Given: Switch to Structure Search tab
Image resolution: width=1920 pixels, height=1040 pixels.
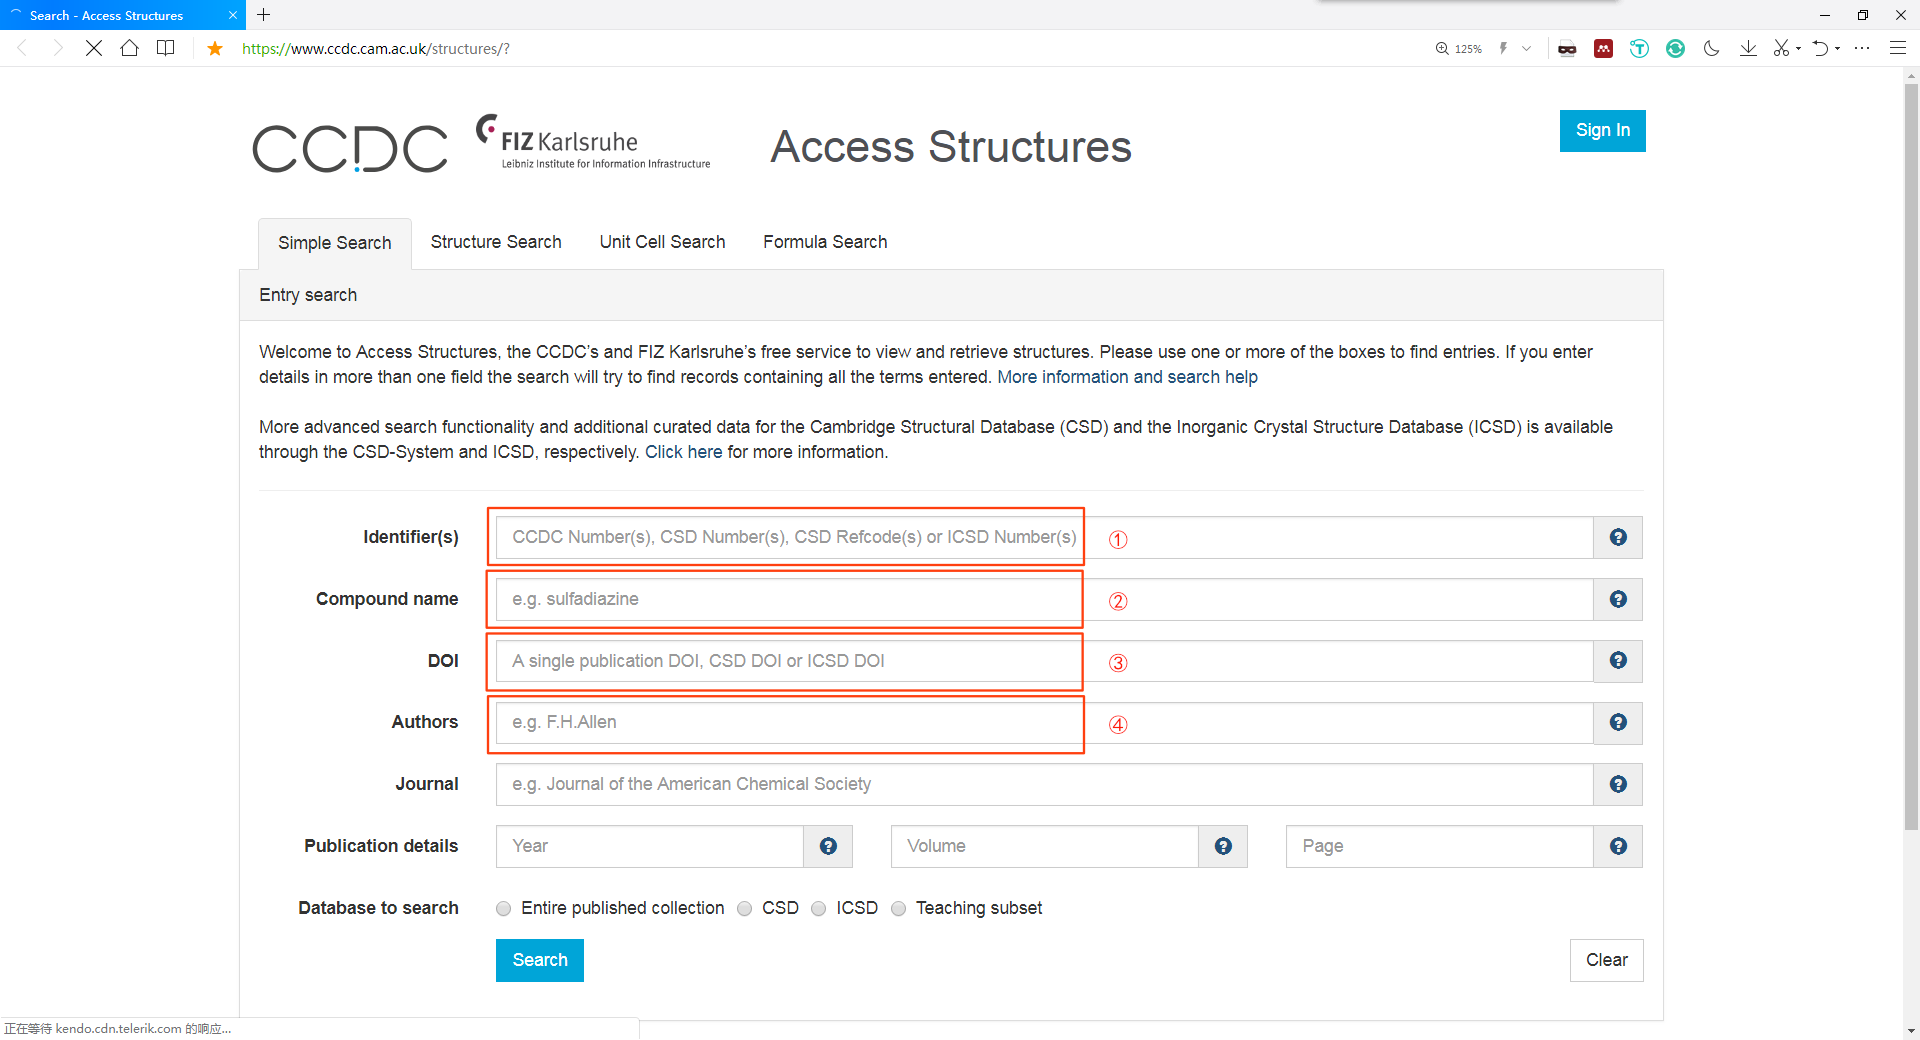Looking at the screenshot, I should click(496, 242).
